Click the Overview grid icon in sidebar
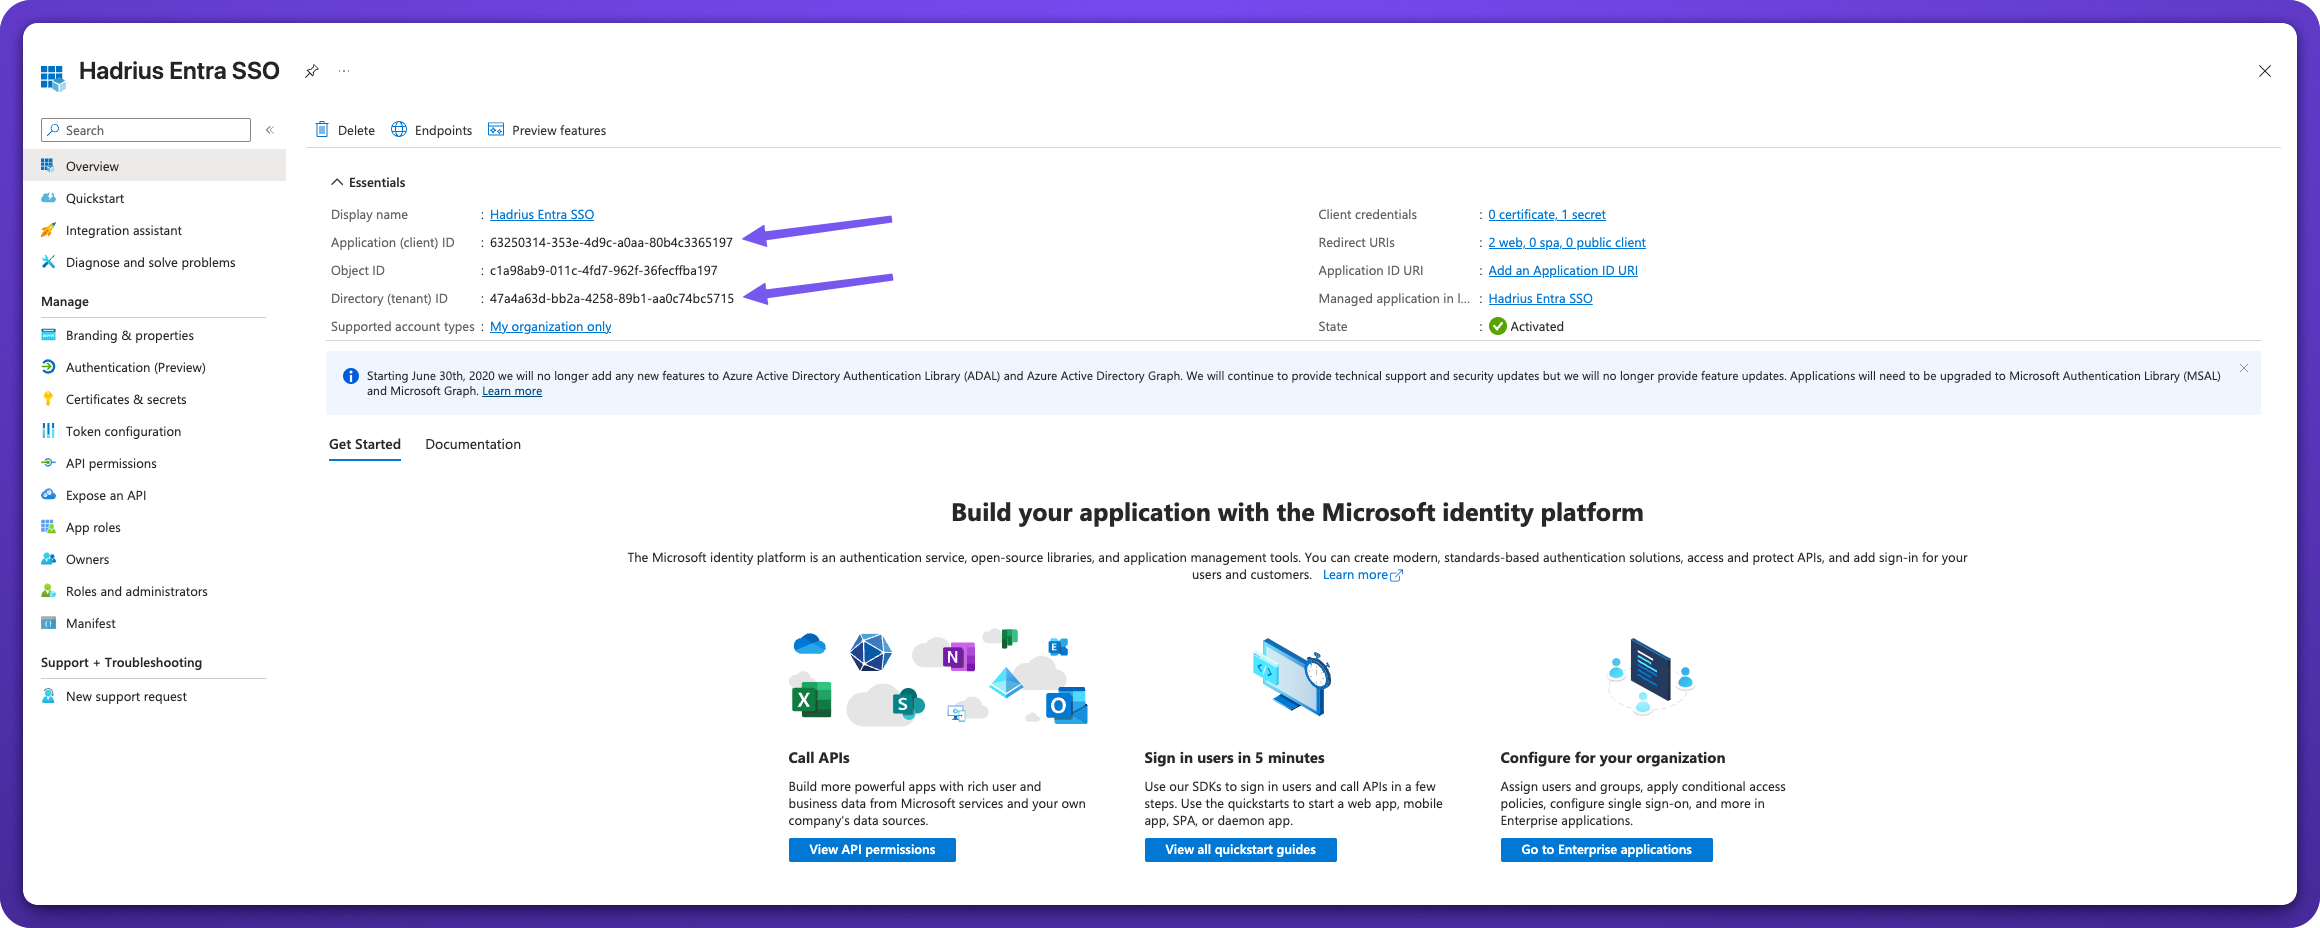2320x928 pixels. (48, 165)
